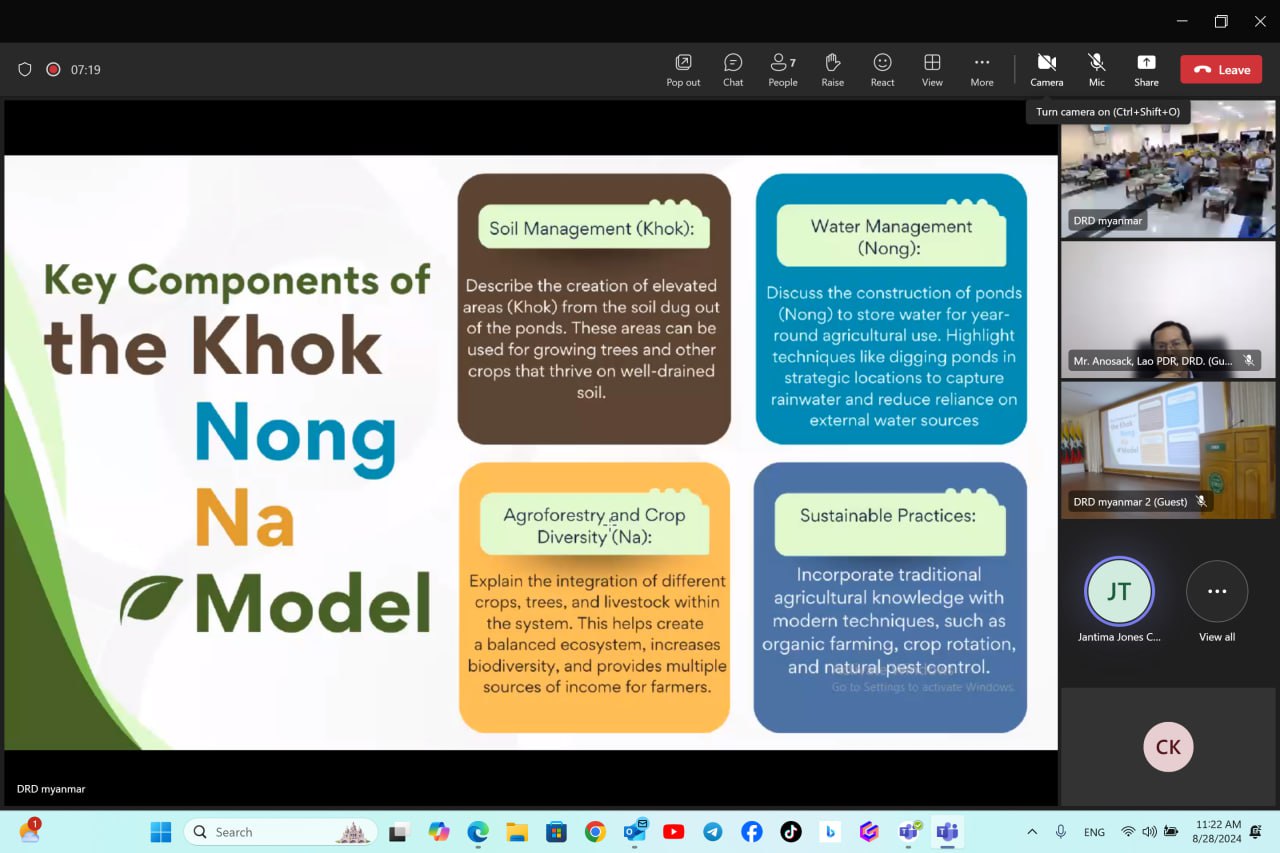Pop out the shared content
The height and width of the screenshot is (853, 1280).
(x=683, y=69)
